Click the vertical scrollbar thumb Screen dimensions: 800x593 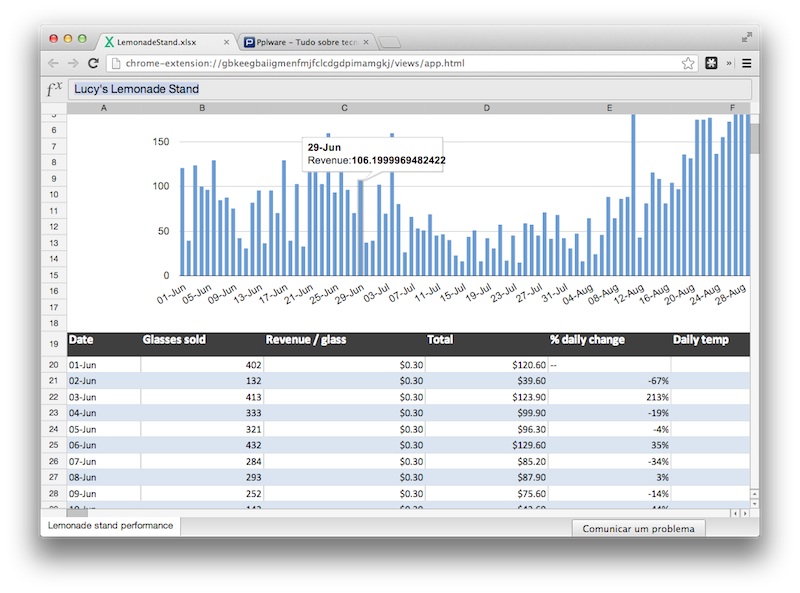(x=755, y=138)
